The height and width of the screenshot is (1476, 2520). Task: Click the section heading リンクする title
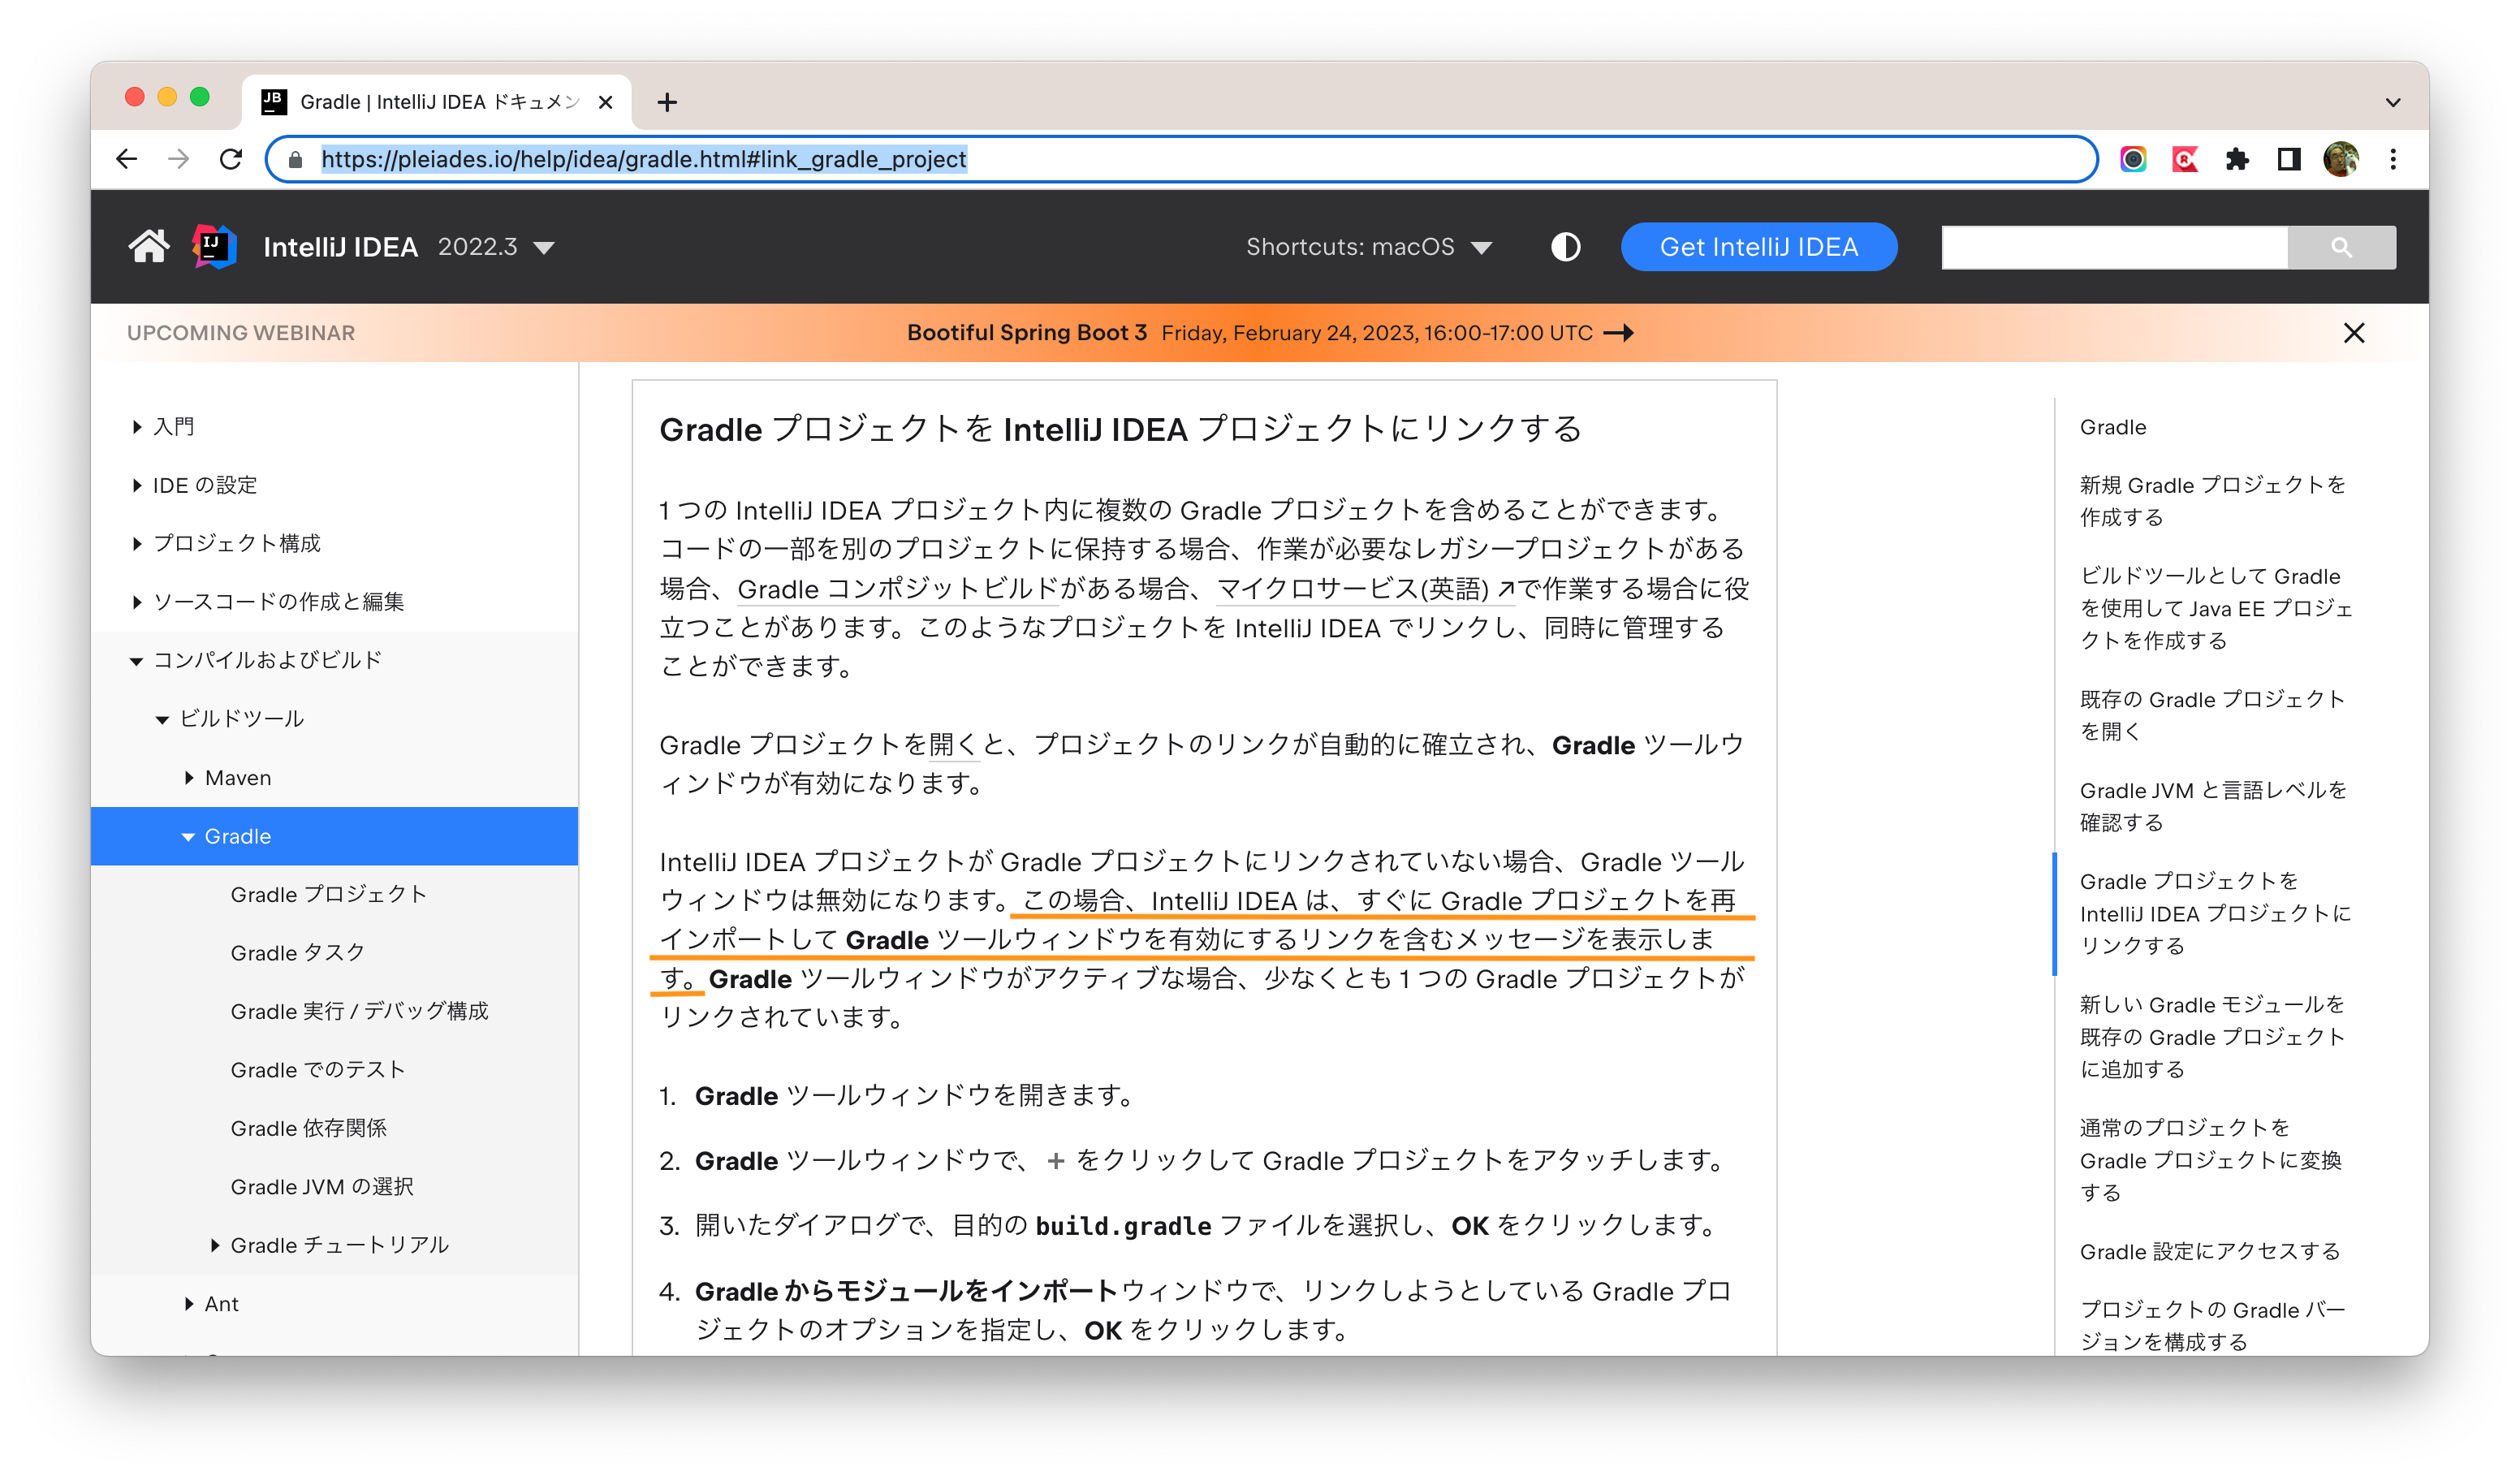tap(1120, 429)
